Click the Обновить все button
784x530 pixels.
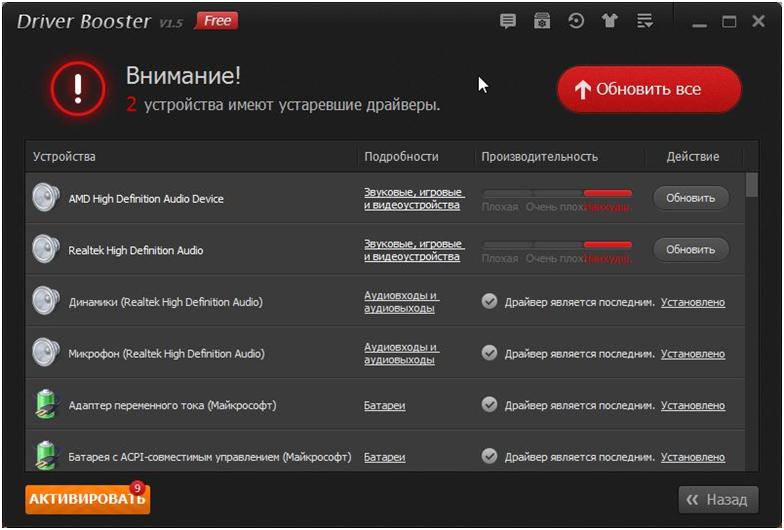pyautogui.click(x=649, y=90)
